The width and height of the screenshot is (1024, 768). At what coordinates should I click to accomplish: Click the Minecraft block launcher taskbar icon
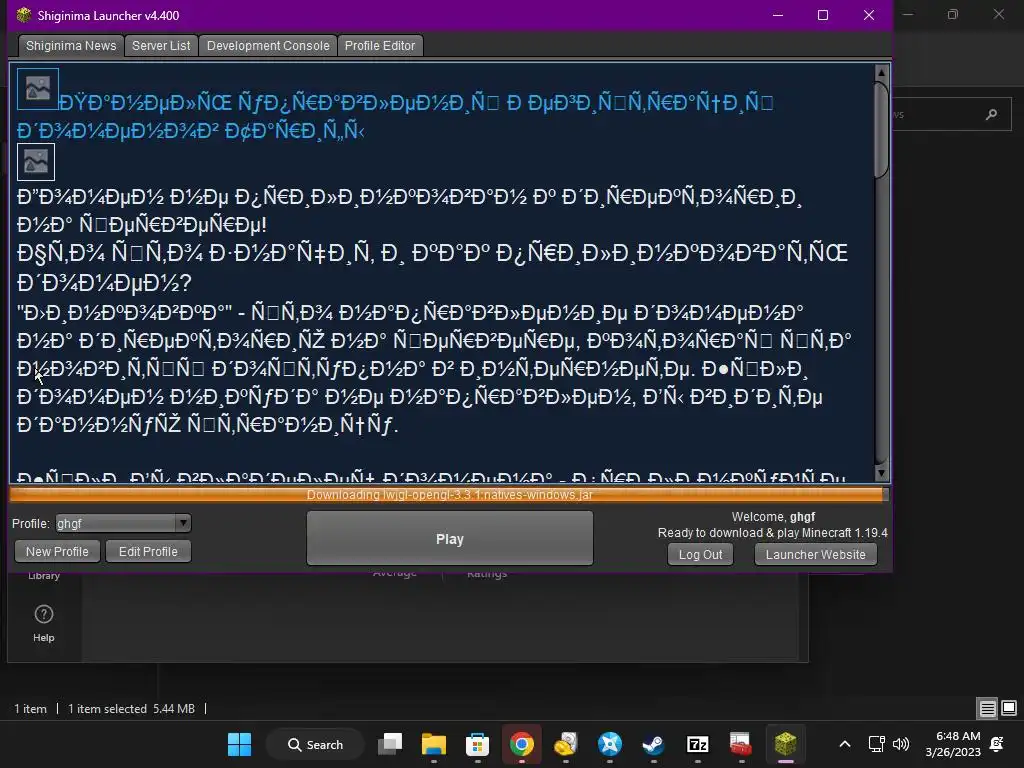click(x=786, y=744)
